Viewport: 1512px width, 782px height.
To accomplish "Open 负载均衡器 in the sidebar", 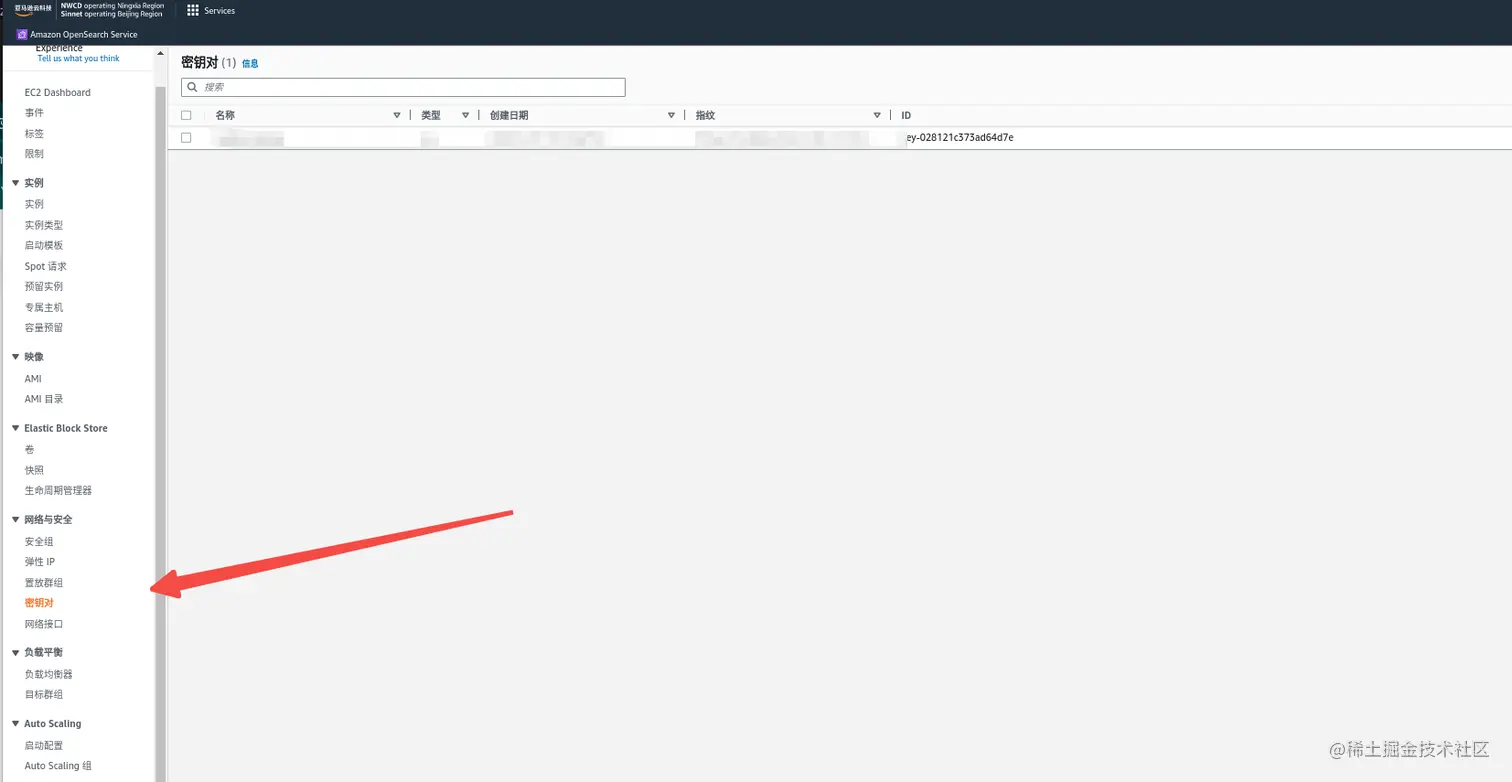I will [x=48, y=674].
